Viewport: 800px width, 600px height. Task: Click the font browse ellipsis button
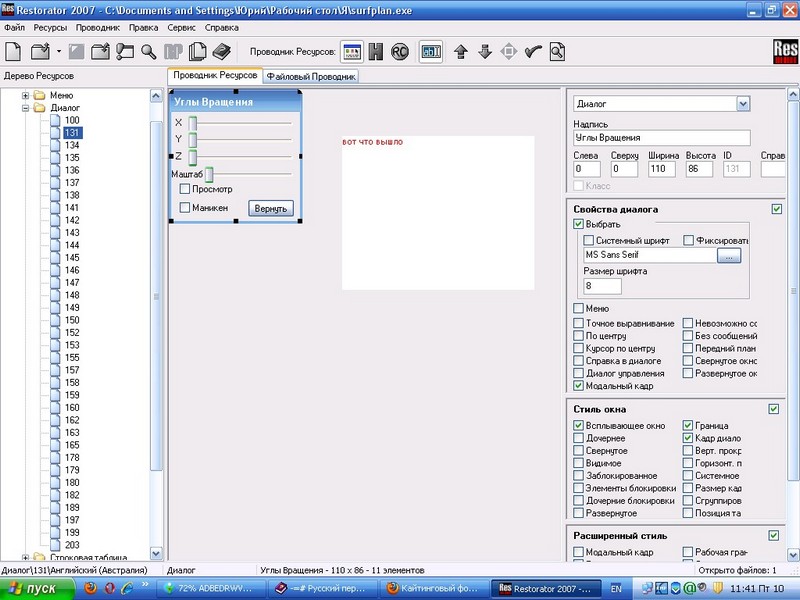729,256
